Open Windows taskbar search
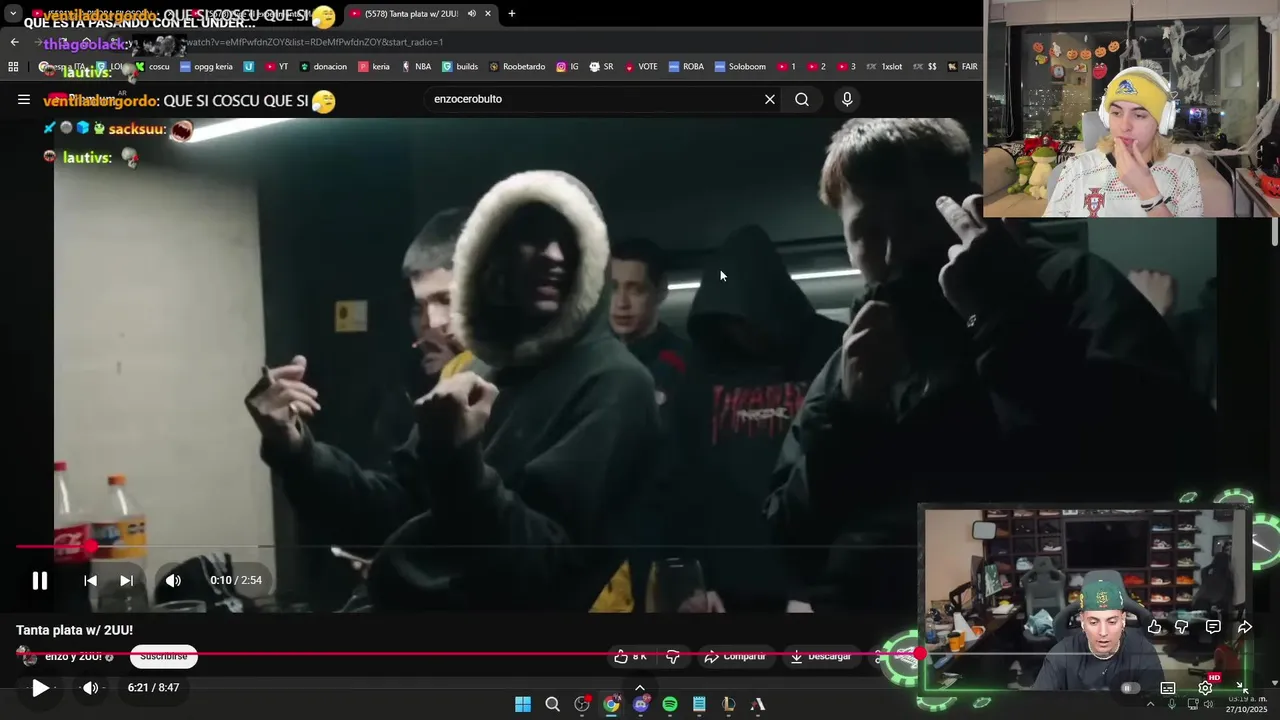 click(x=552, y=704)
